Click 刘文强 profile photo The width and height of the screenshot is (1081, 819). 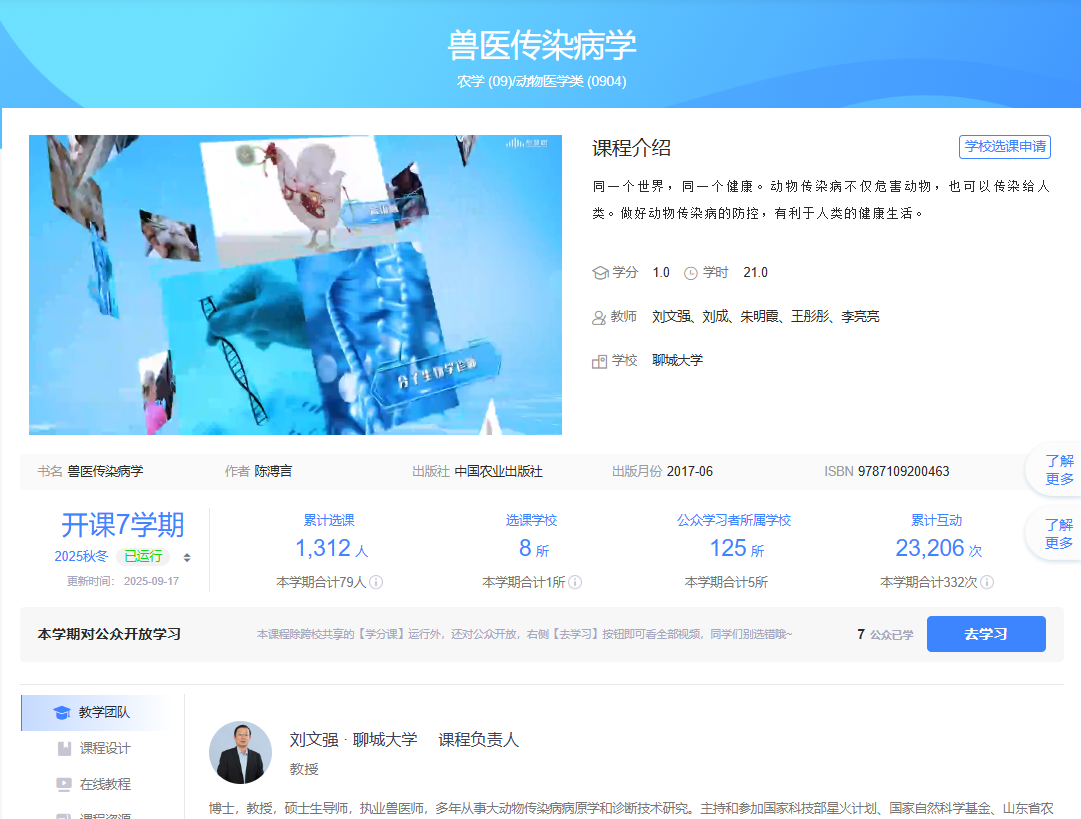240,752
